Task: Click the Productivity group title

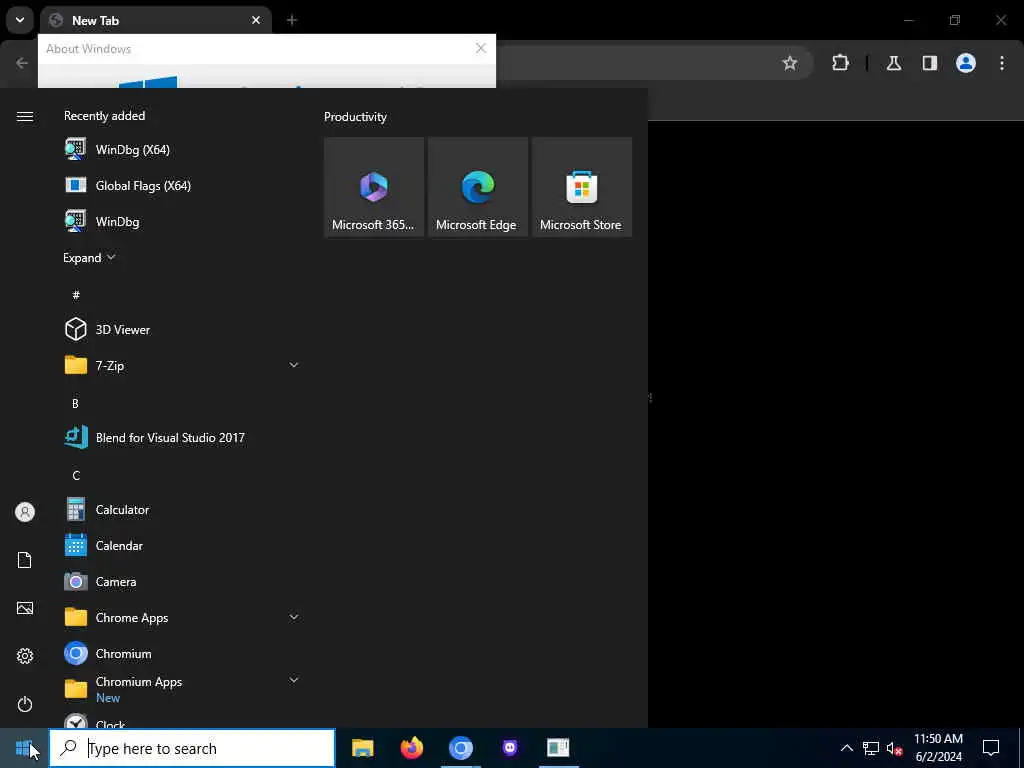Action: [x=355, y=117]
